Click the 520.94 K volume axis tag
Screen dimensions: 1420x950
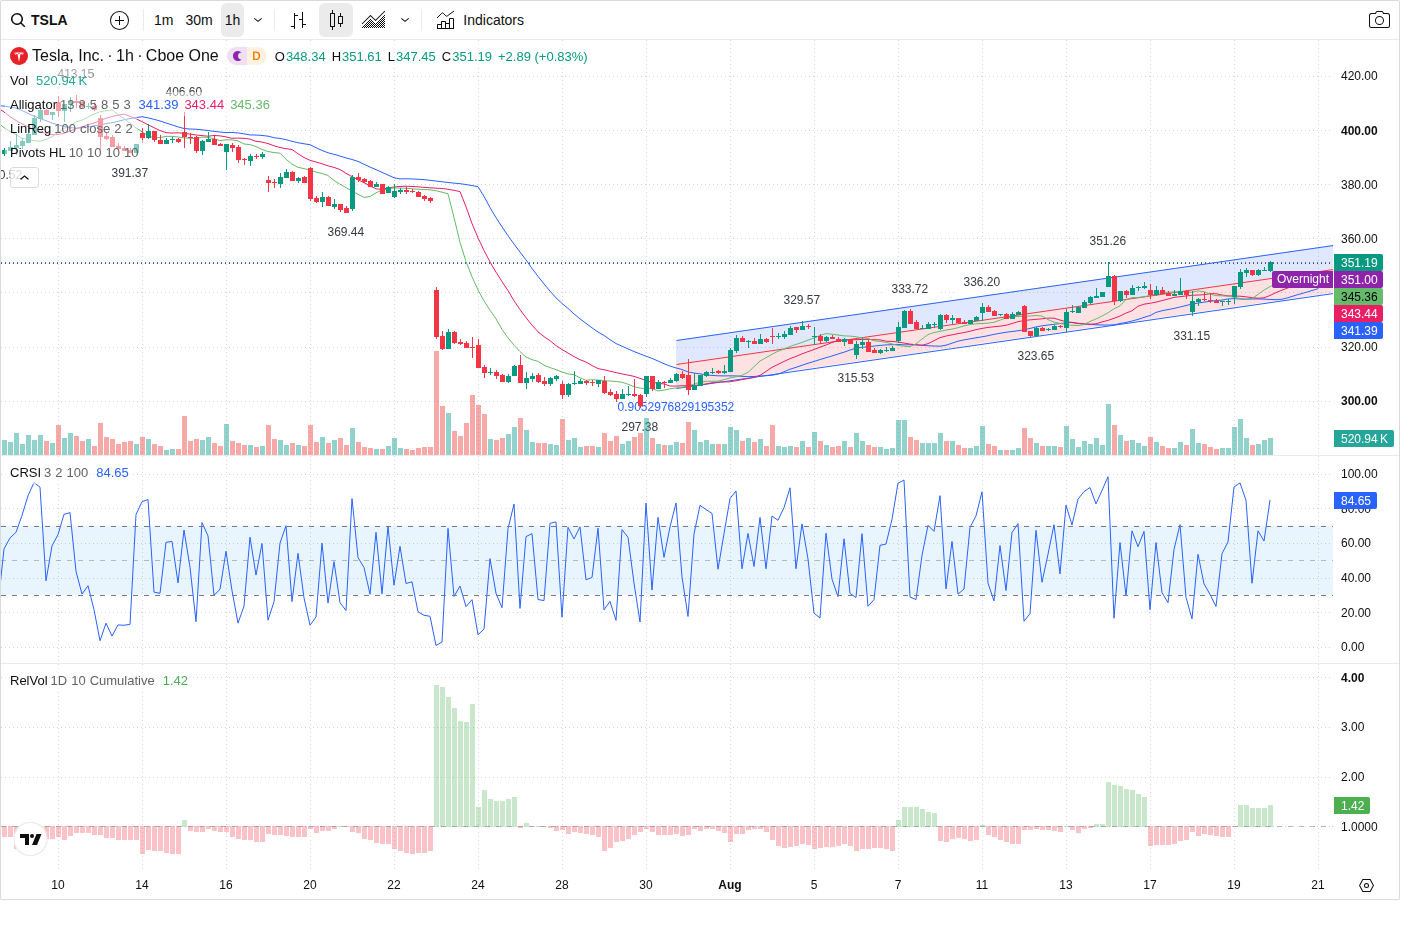(1364, 439)
